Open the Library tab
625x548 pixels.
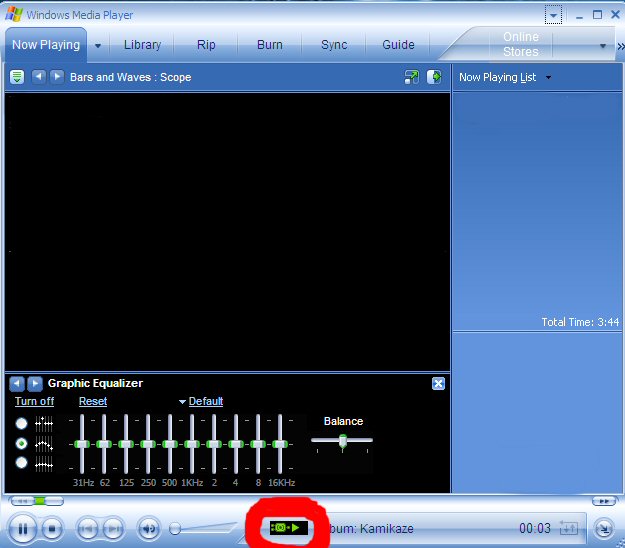[142, 45]
